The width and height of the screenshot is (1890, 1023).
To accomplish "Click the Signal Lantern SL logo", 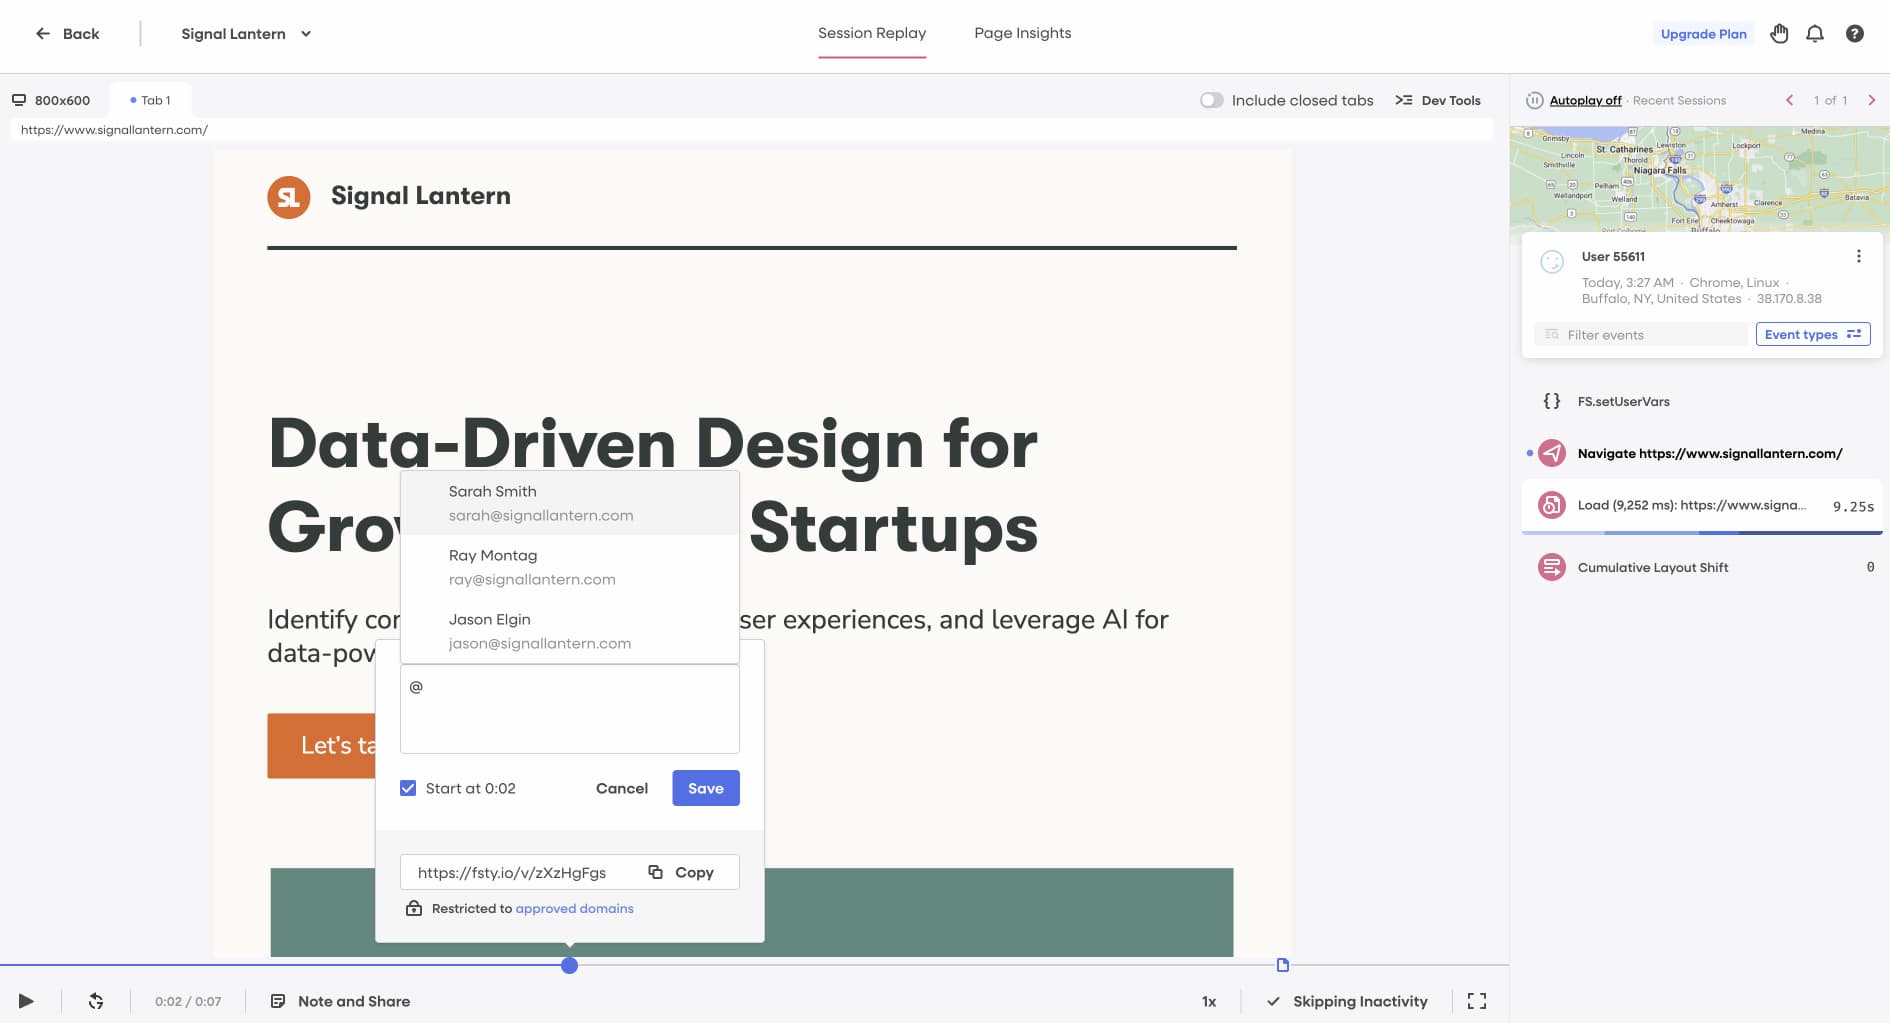I will (x=288, y=196).
